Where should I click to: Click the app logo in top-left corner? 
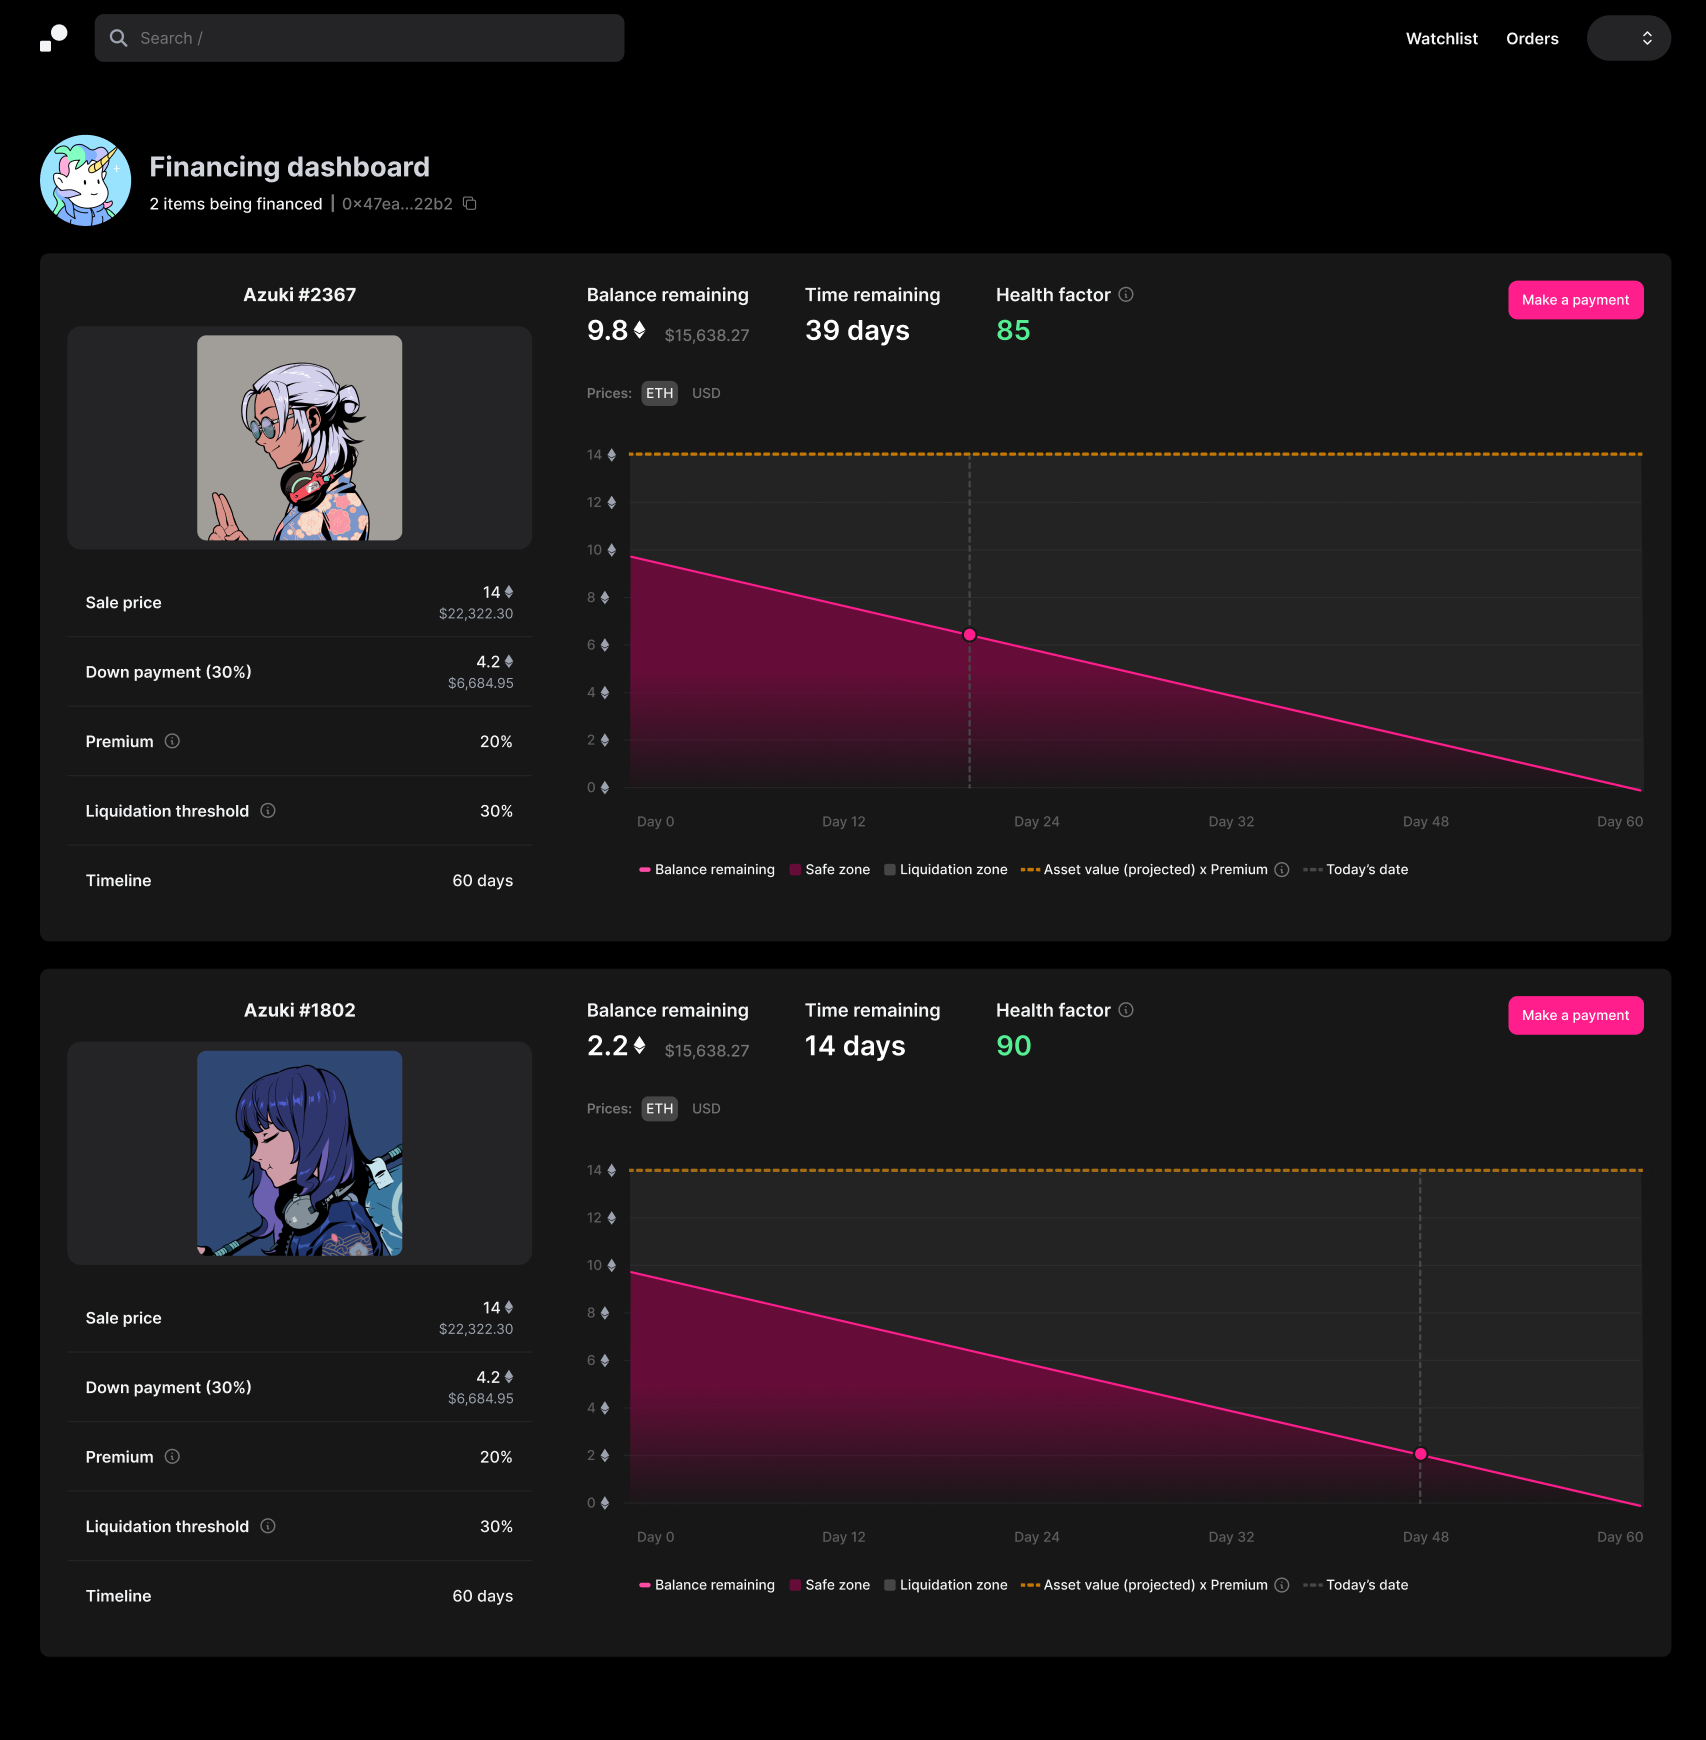(53, 38)
